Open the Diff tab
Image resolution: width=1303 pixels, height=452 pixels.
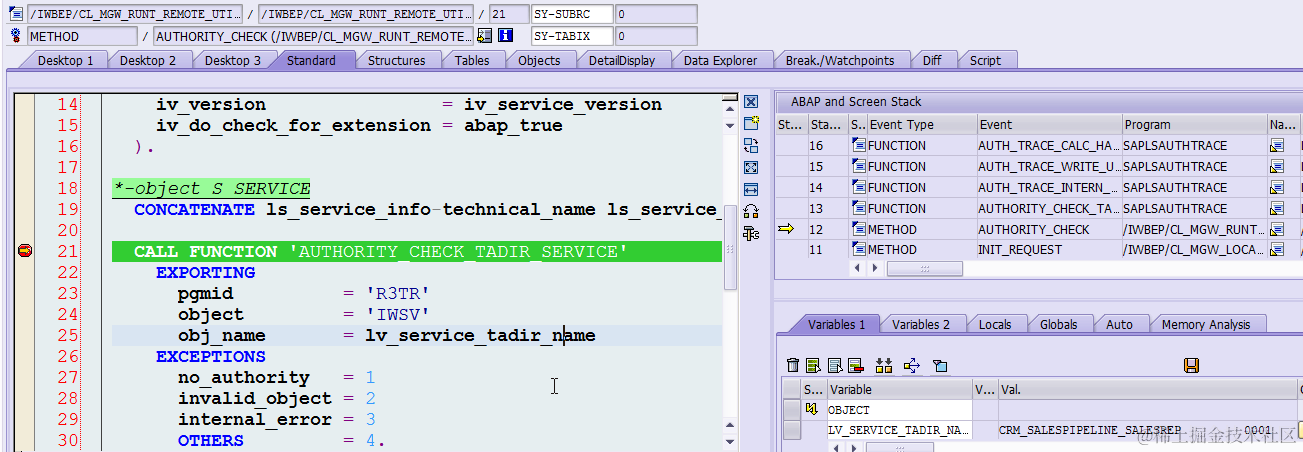pos(932,60)
